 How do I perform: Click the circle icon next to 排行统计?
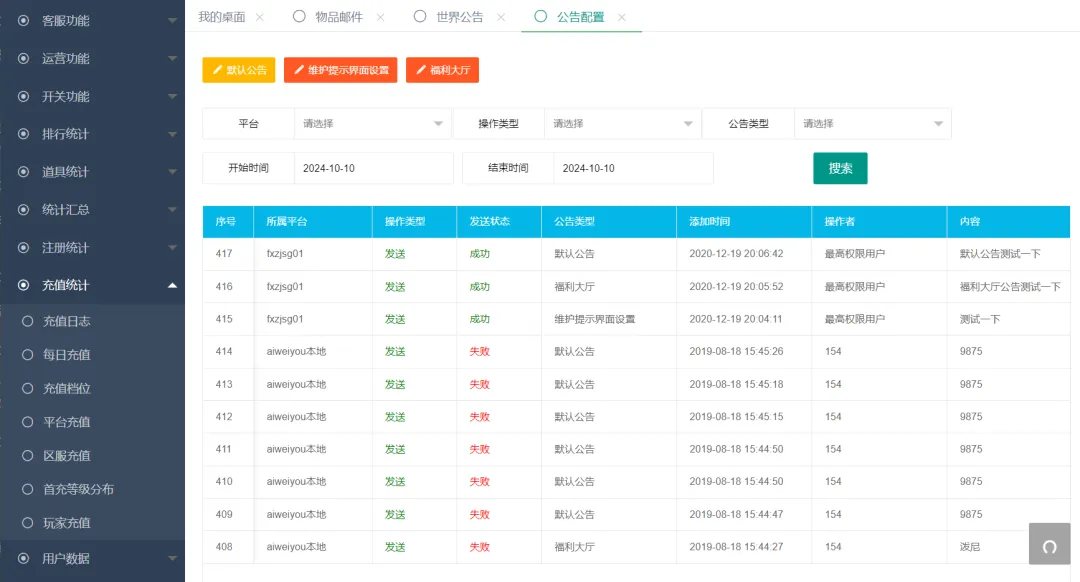click(x=24, y=134)
